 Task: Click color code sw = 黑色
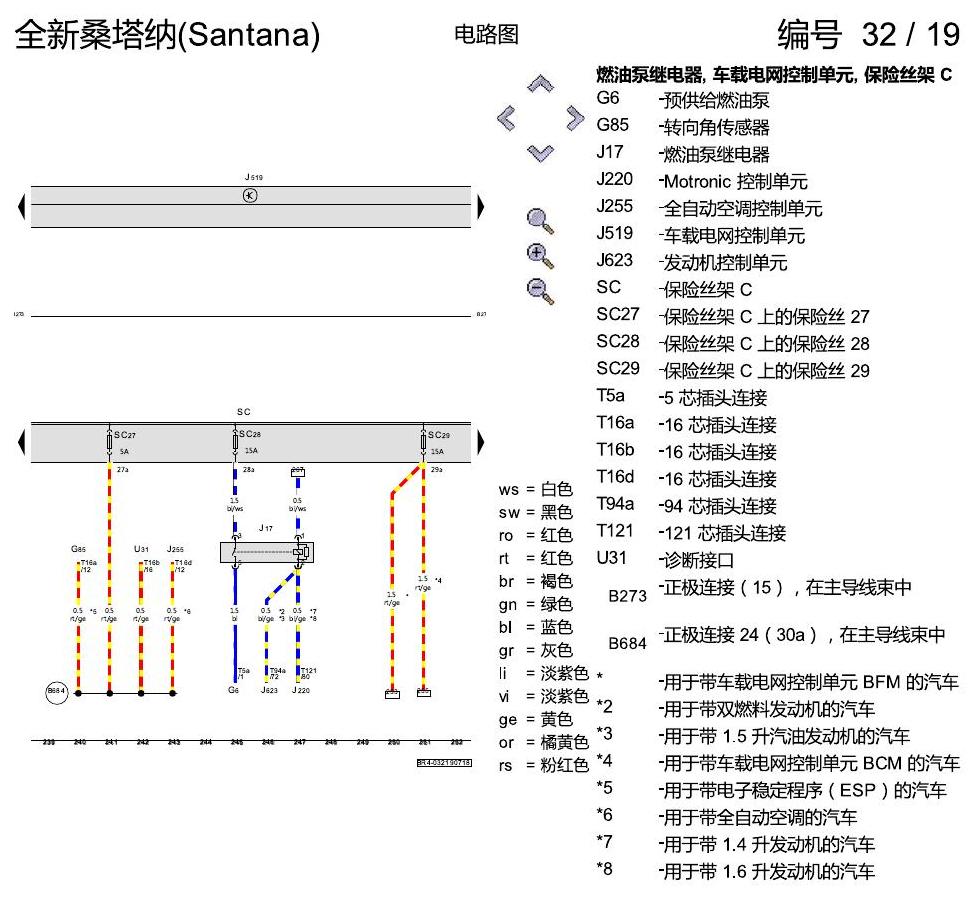pyautogui.click(x=536, y=512)
